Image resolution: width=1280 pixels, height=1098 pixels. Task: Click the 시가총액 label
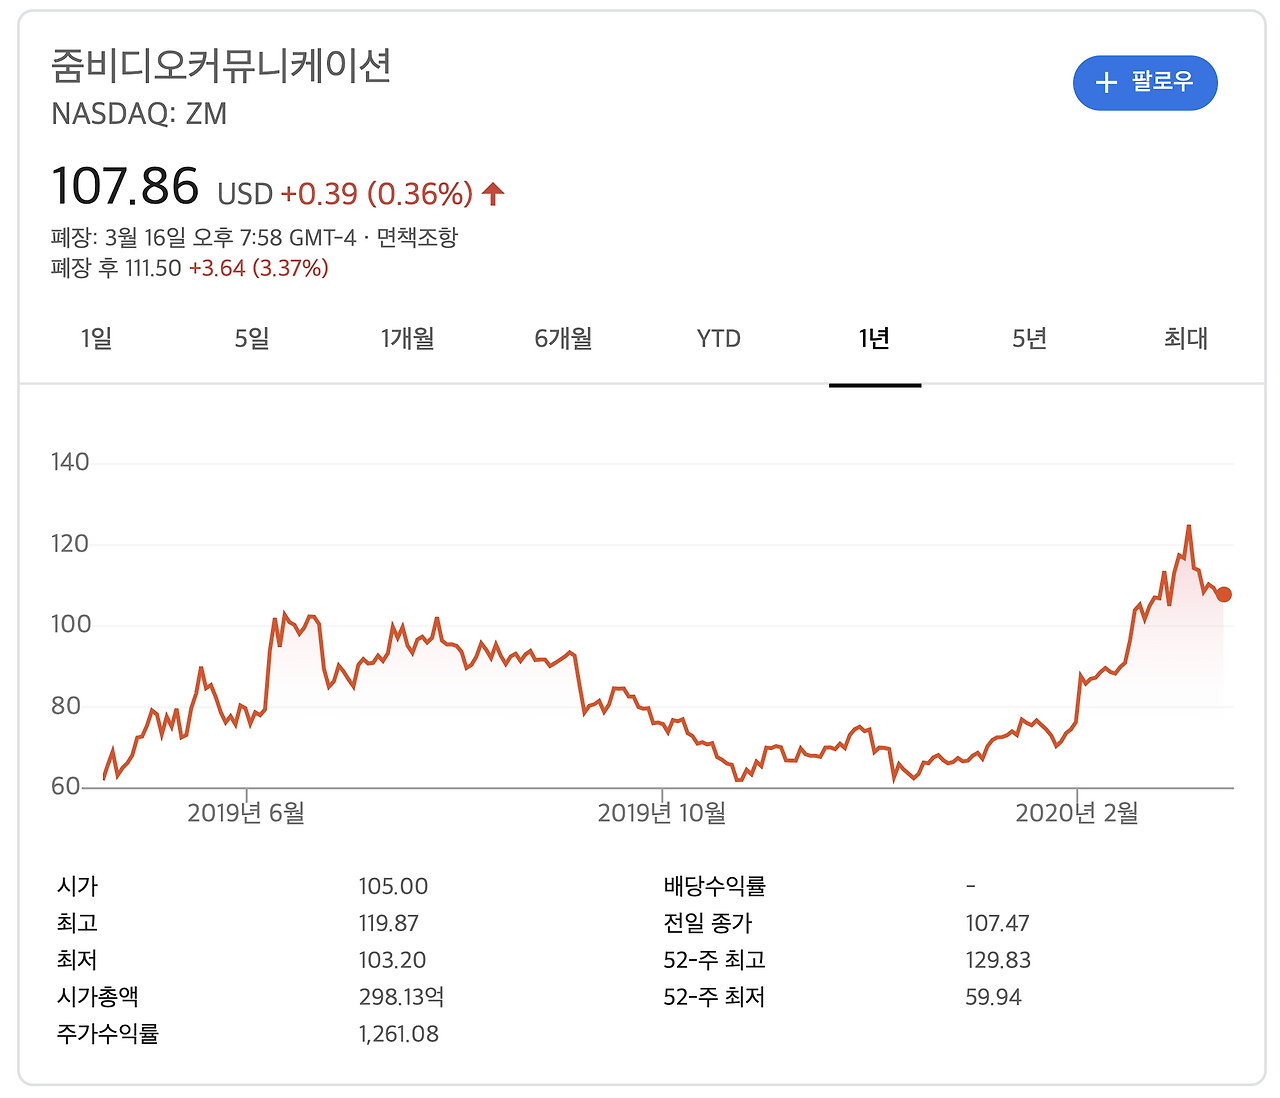[97, 997]
